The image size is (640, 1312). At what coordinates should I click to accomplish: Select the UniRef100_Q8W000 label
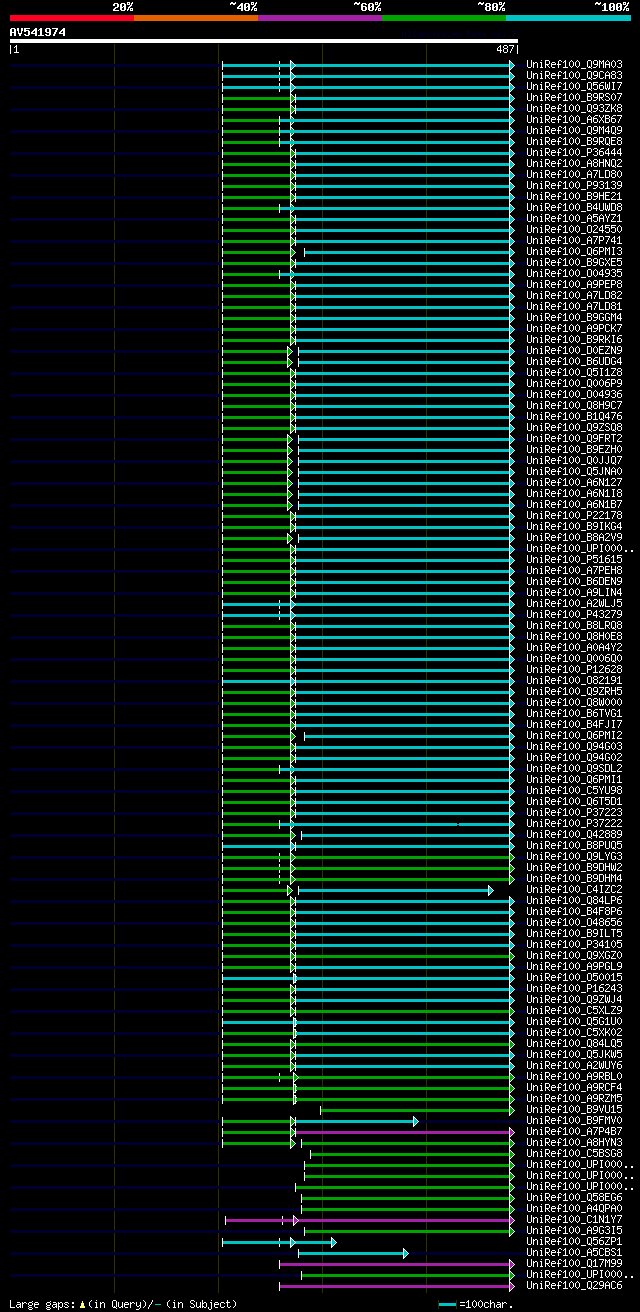coord(574,702)
